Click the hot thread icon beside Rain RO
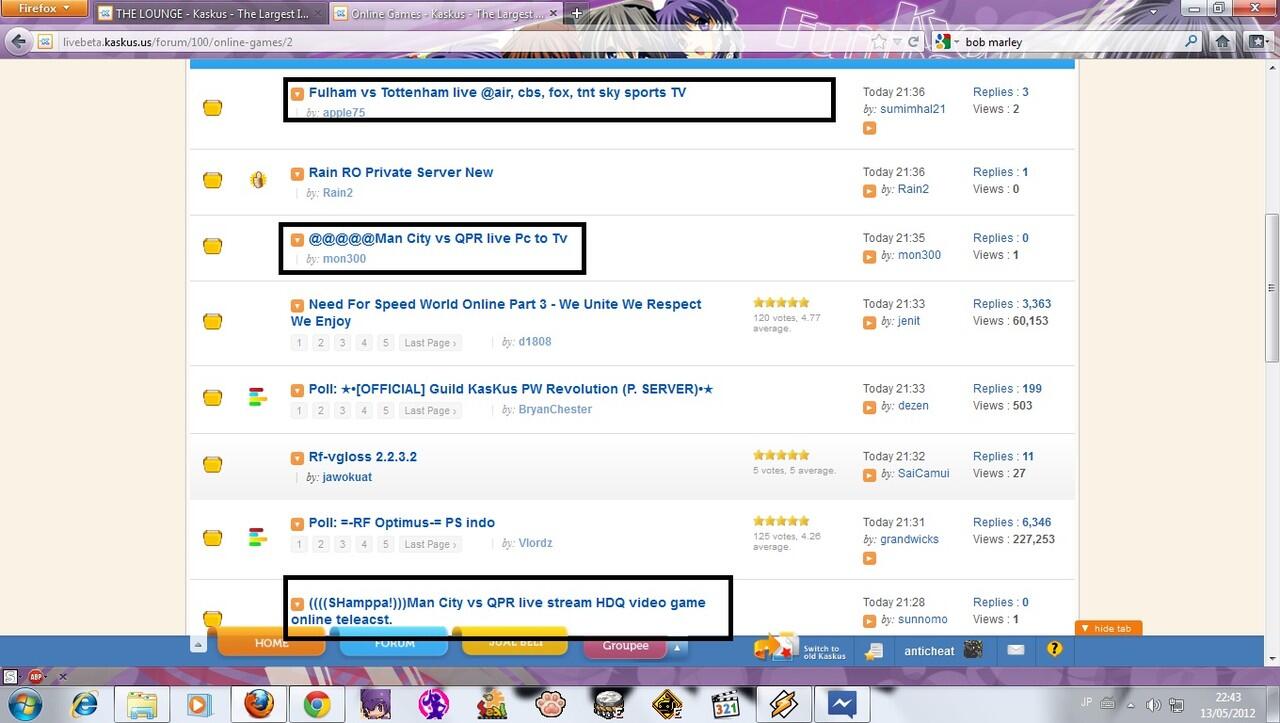This screenshot has height=723, width=1280. pos(258,180)
